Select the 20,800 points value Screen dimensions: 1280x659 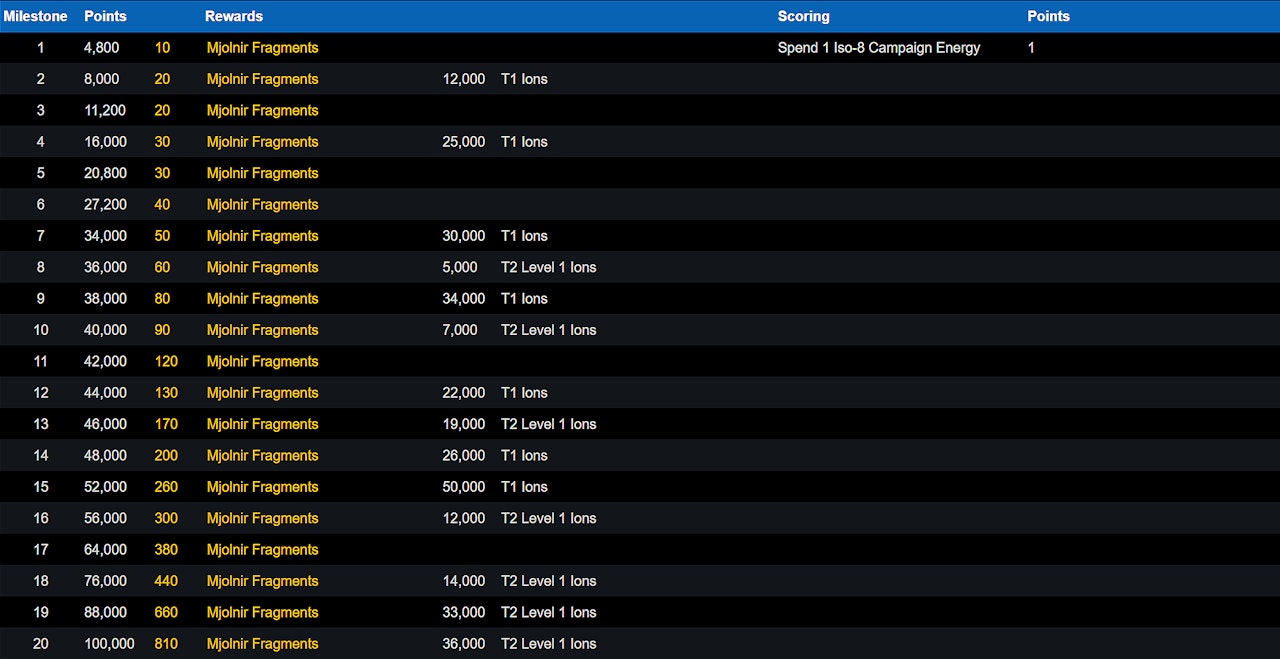tap(105, 173)
